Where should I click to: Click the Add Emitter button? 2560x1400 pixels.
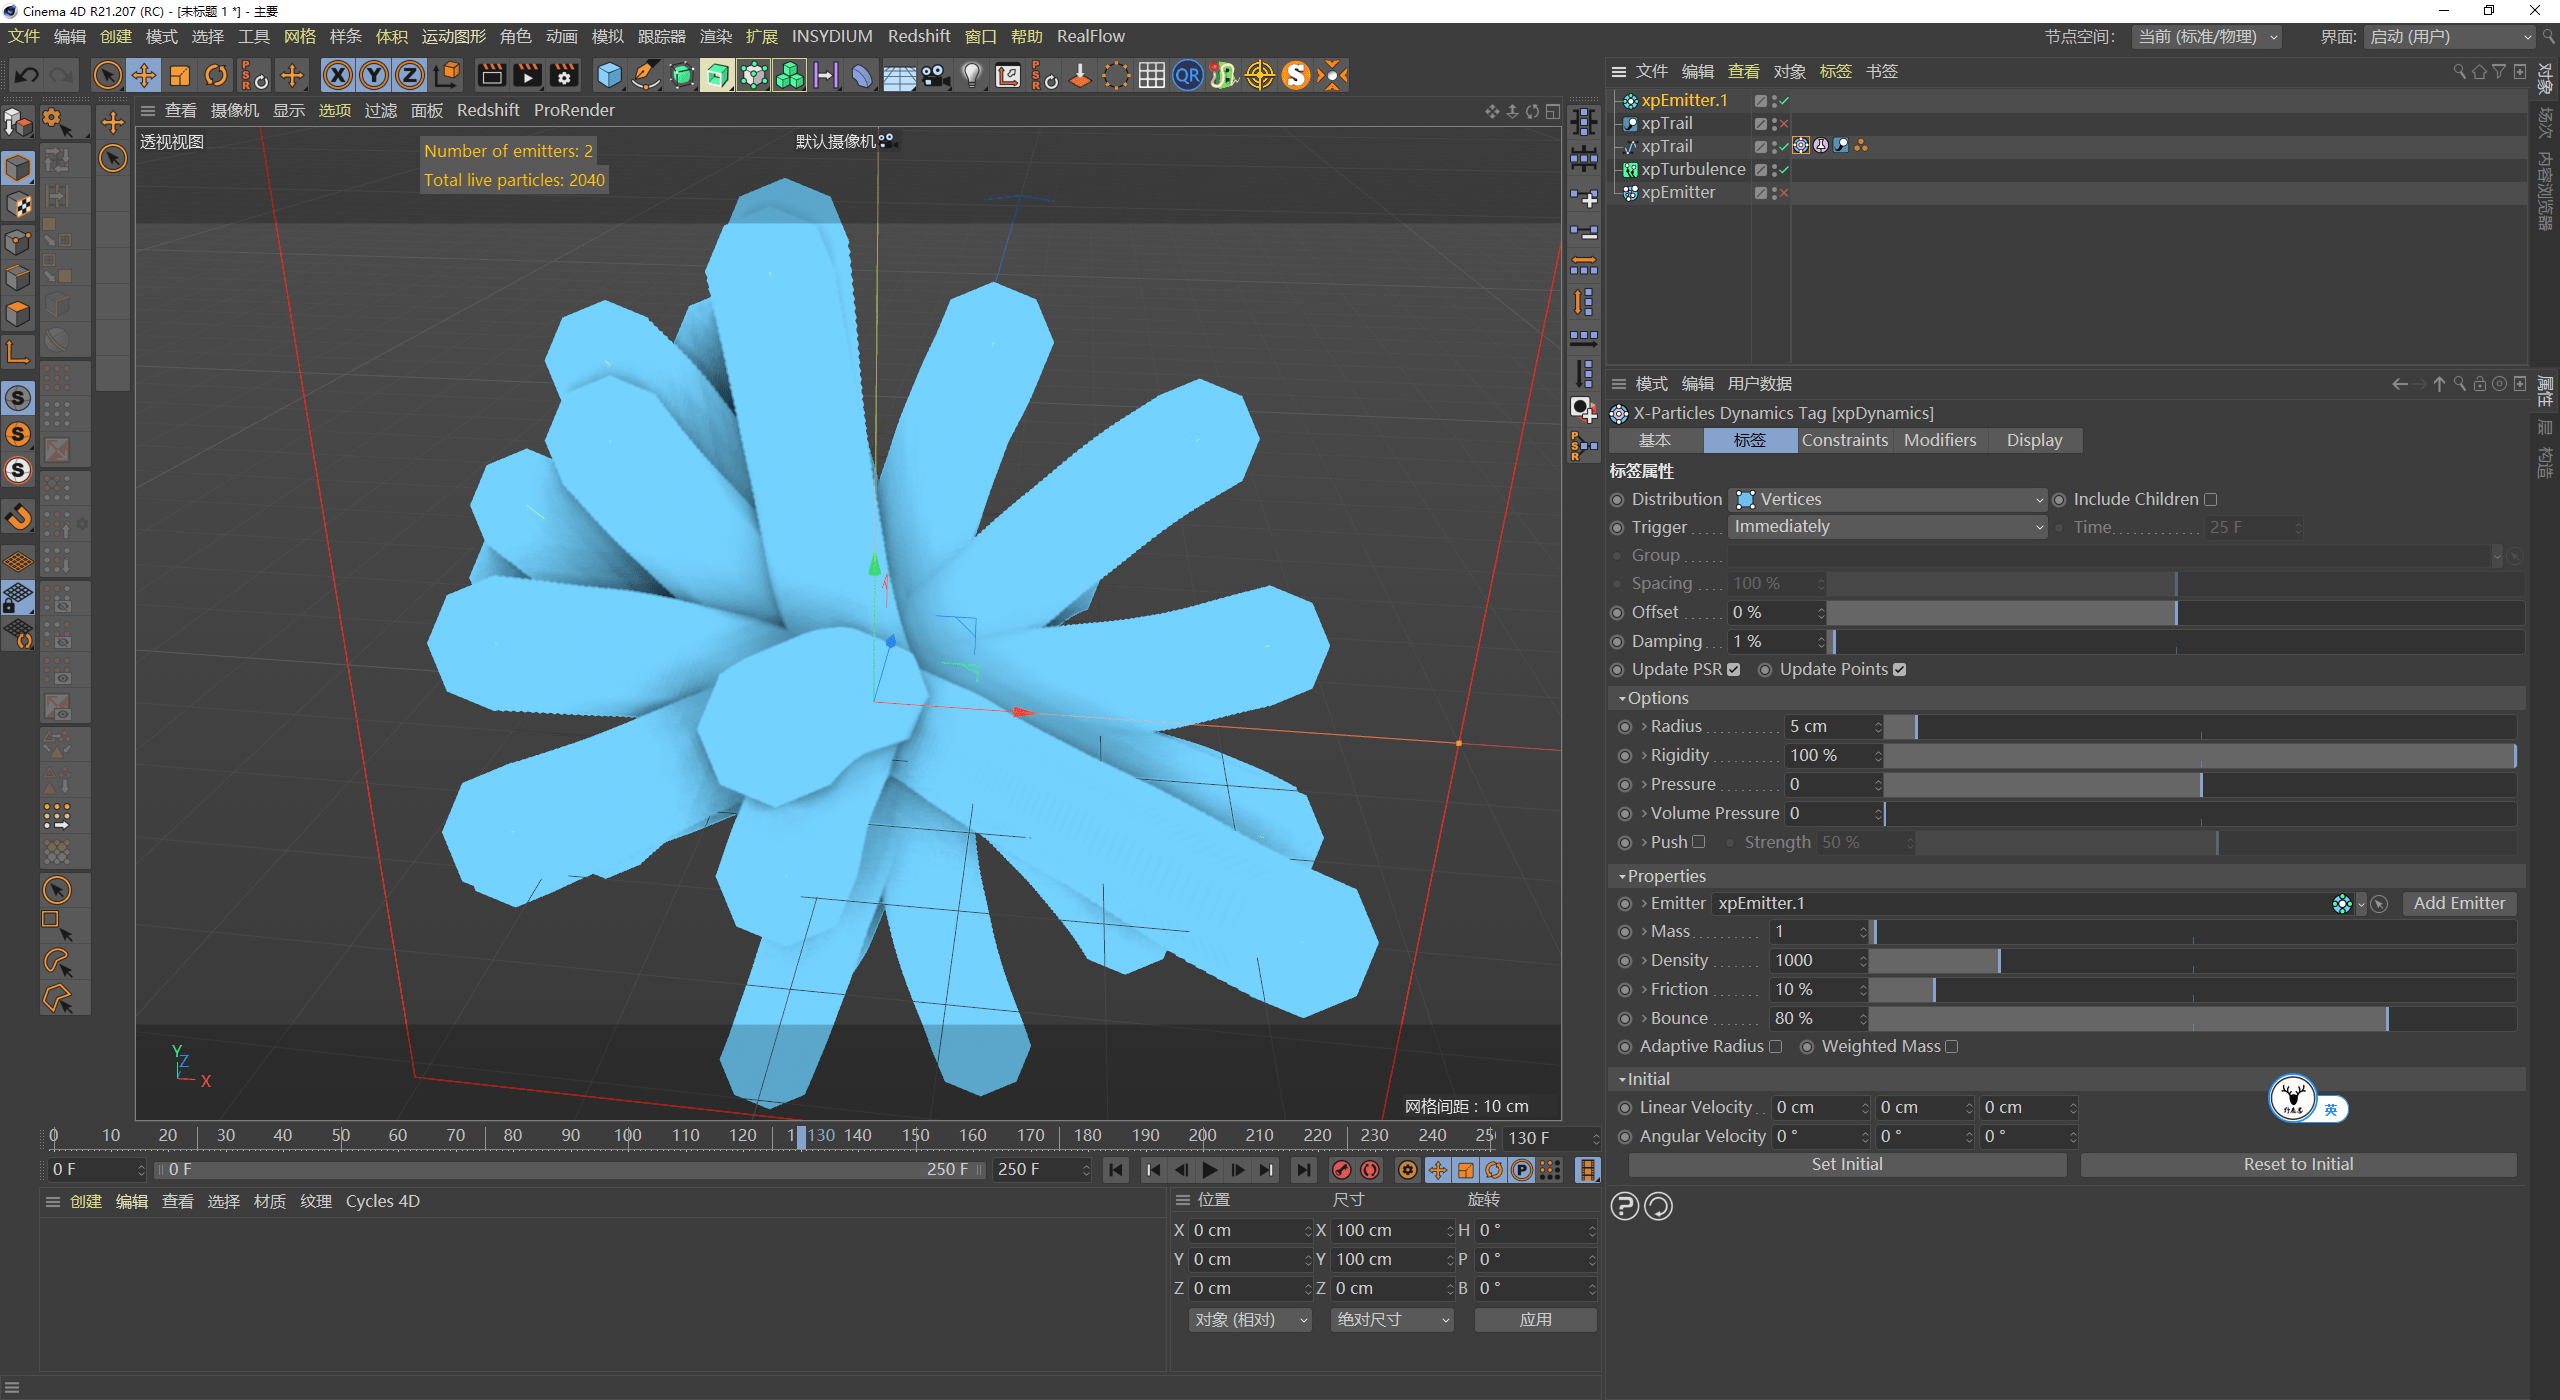pos(2459,903)
